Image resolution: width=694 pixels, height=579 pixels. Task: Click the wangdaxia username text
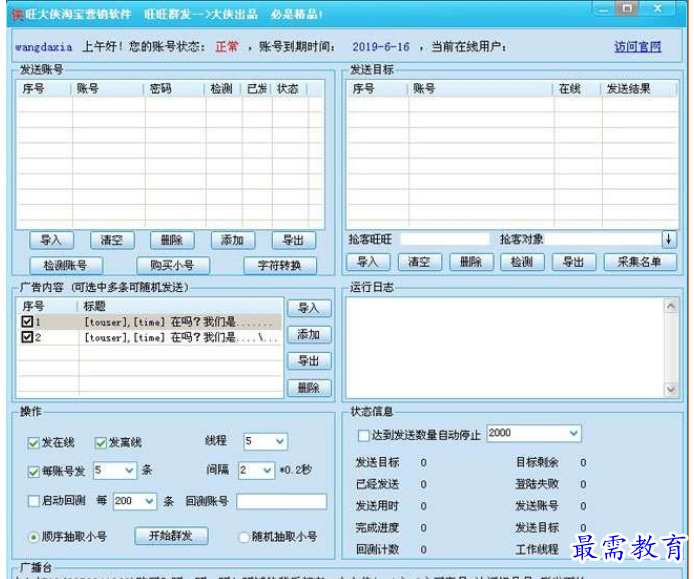pos(43,47)
